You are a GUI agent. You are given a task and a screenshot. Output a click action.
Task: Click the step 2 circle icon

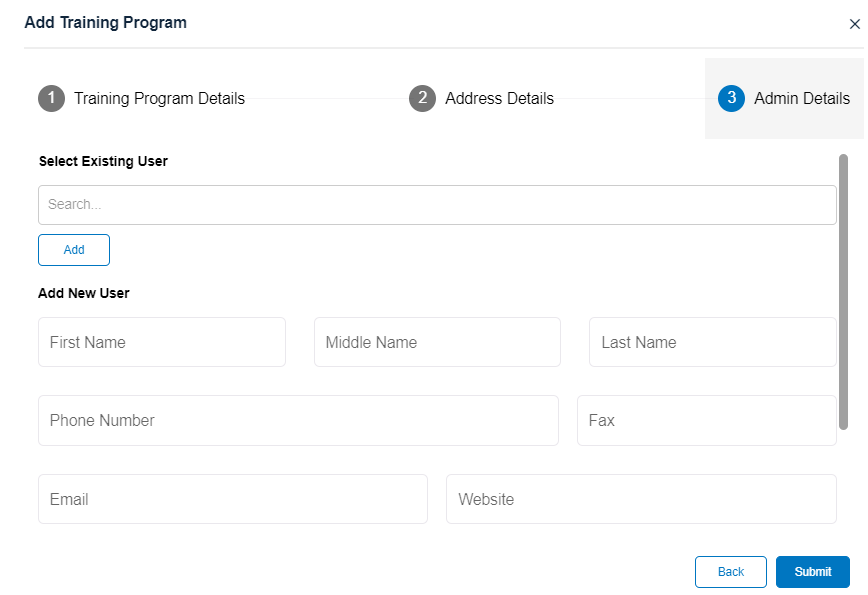click(422, 98)
